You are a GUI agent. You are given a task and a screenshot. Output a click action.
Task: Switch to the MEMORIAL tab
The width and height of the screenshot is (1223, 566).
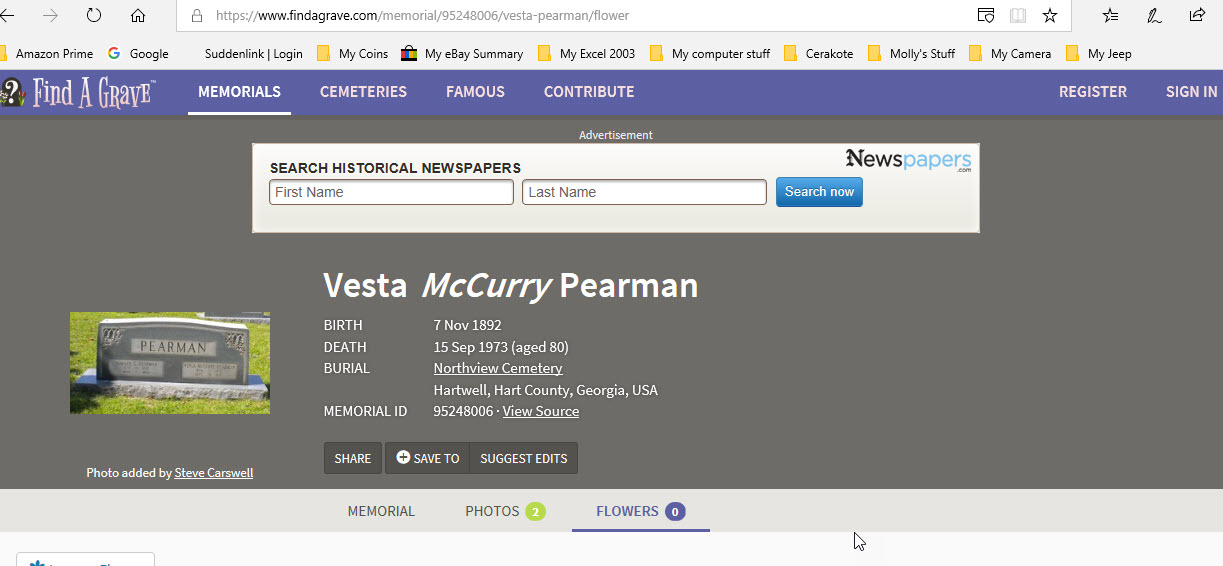point(381,511)
